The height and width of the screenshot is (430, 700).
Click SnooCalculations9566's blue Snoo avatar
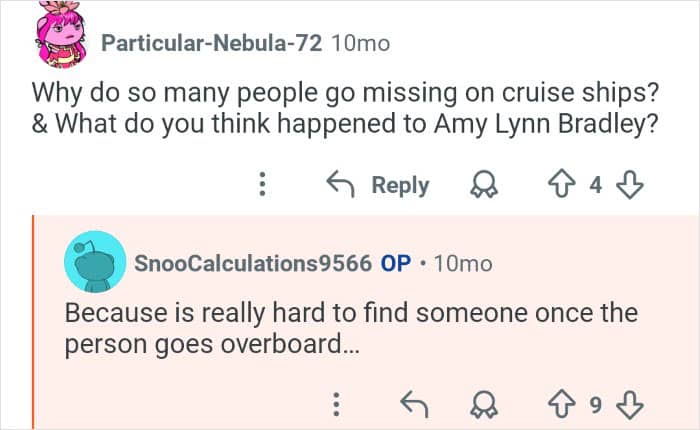[x=94, y=262]
